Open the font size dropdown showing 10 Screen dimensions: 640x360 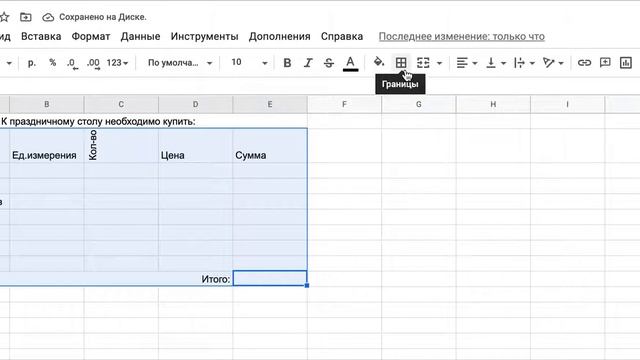(249, 63)
